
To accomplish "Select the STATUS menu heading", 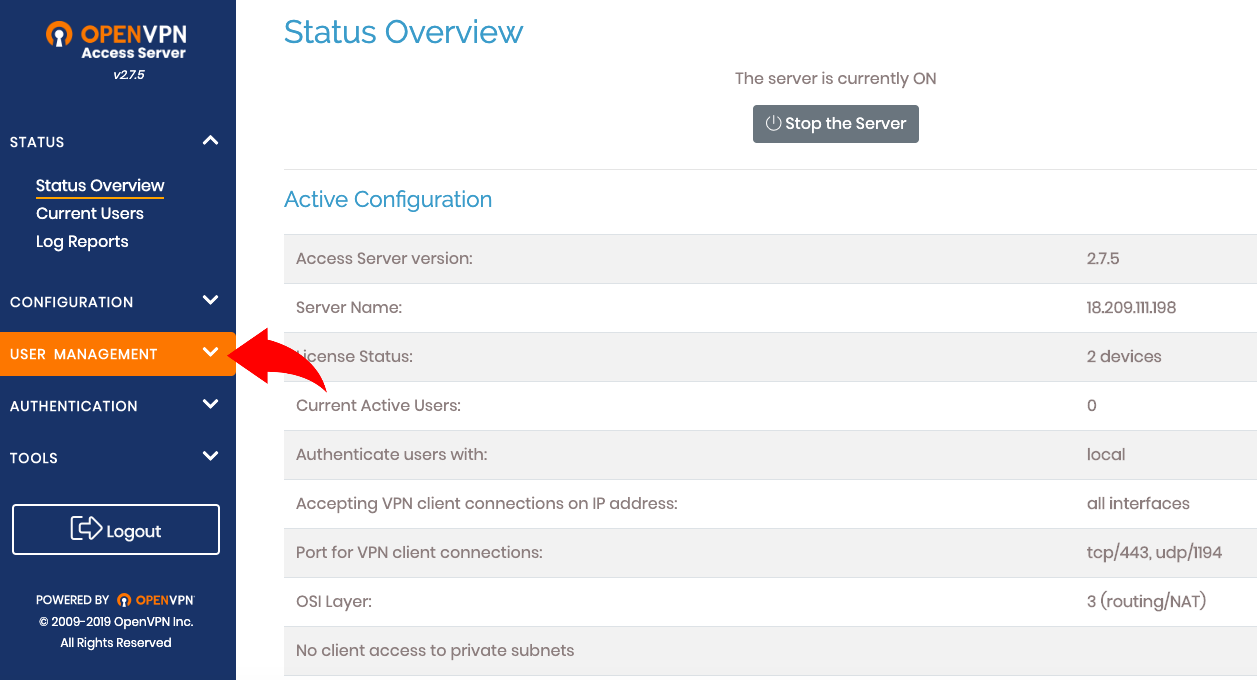I will click(x=37, y=142).
